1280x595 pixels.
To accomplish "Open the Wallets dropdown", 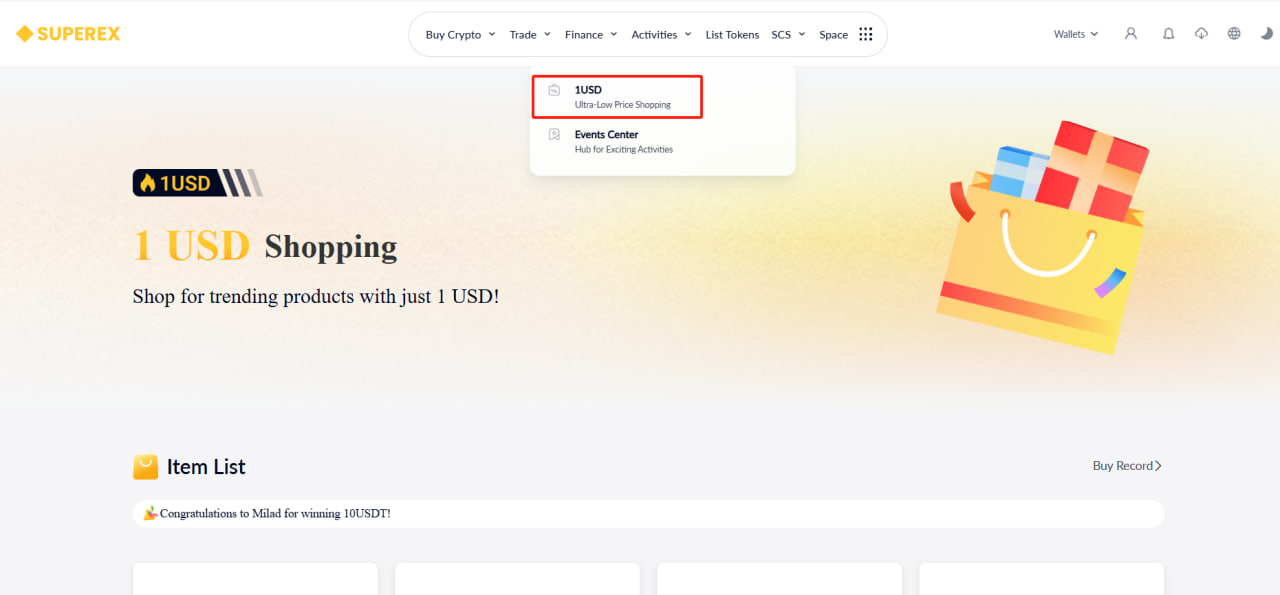I will (x=1076, y=34).
